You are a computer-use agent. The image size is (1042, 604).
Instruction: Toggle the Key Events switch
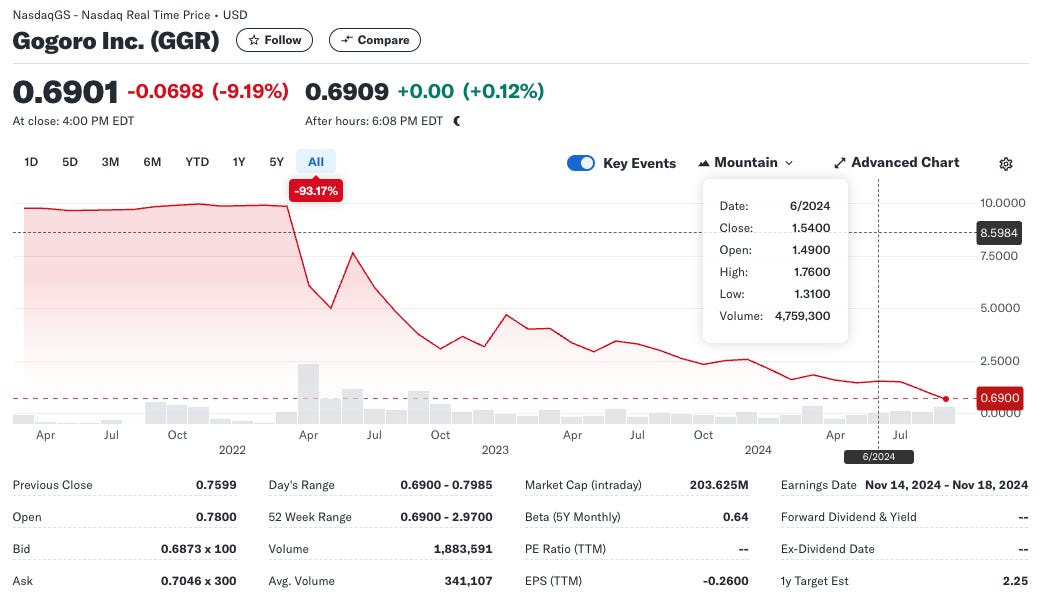click(x=581, y=163)
